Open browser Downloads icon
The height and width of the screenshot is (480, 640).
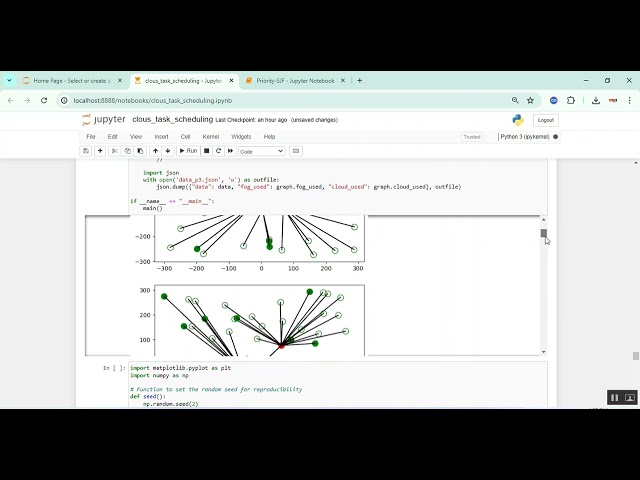point(596,100)
